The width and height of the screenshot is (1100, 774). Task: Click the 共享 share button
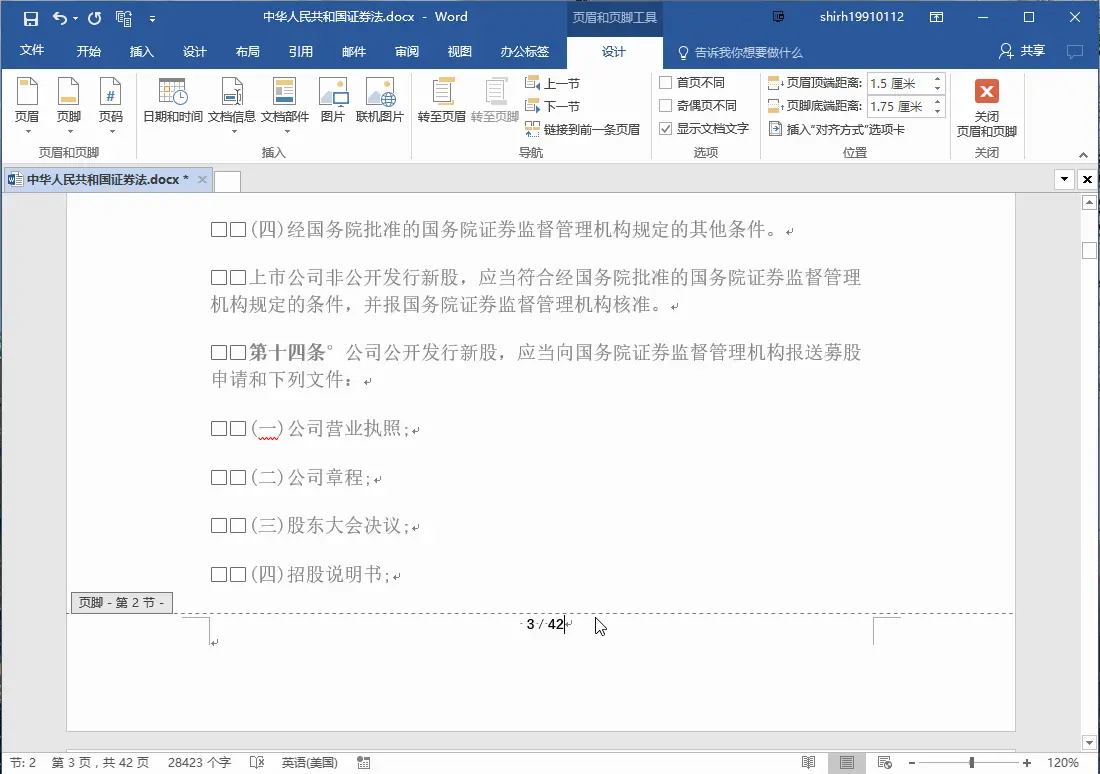(1022, 51)
